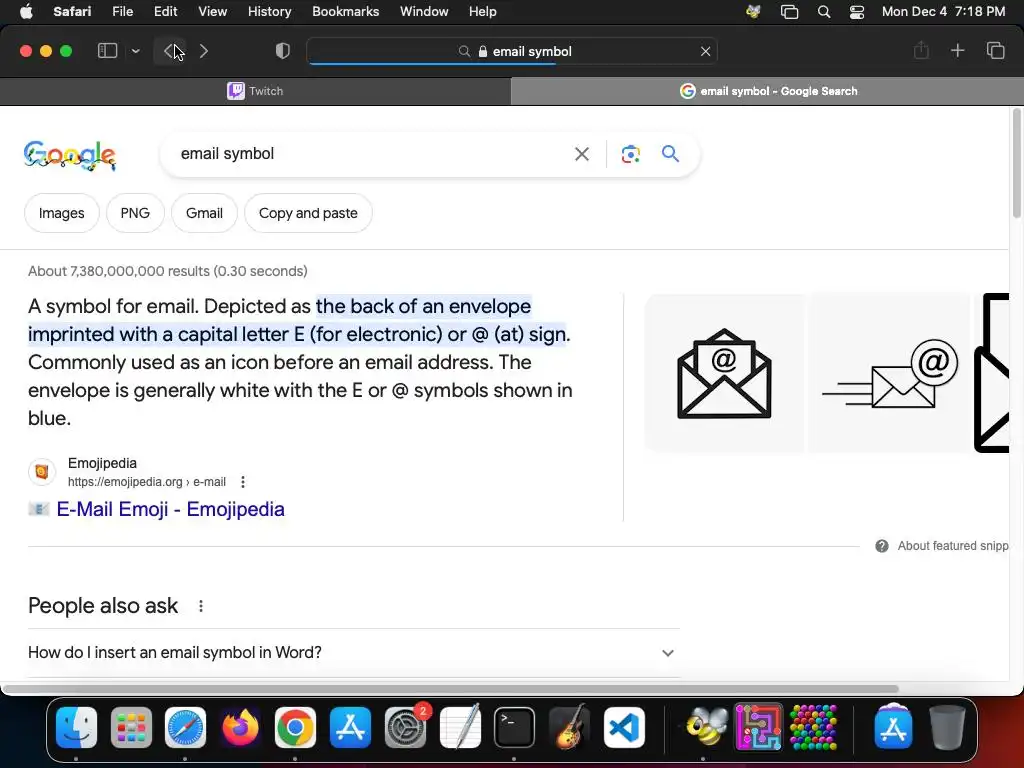
Task: Click the privacy shield icon
Action: click(x=282, y=51)
